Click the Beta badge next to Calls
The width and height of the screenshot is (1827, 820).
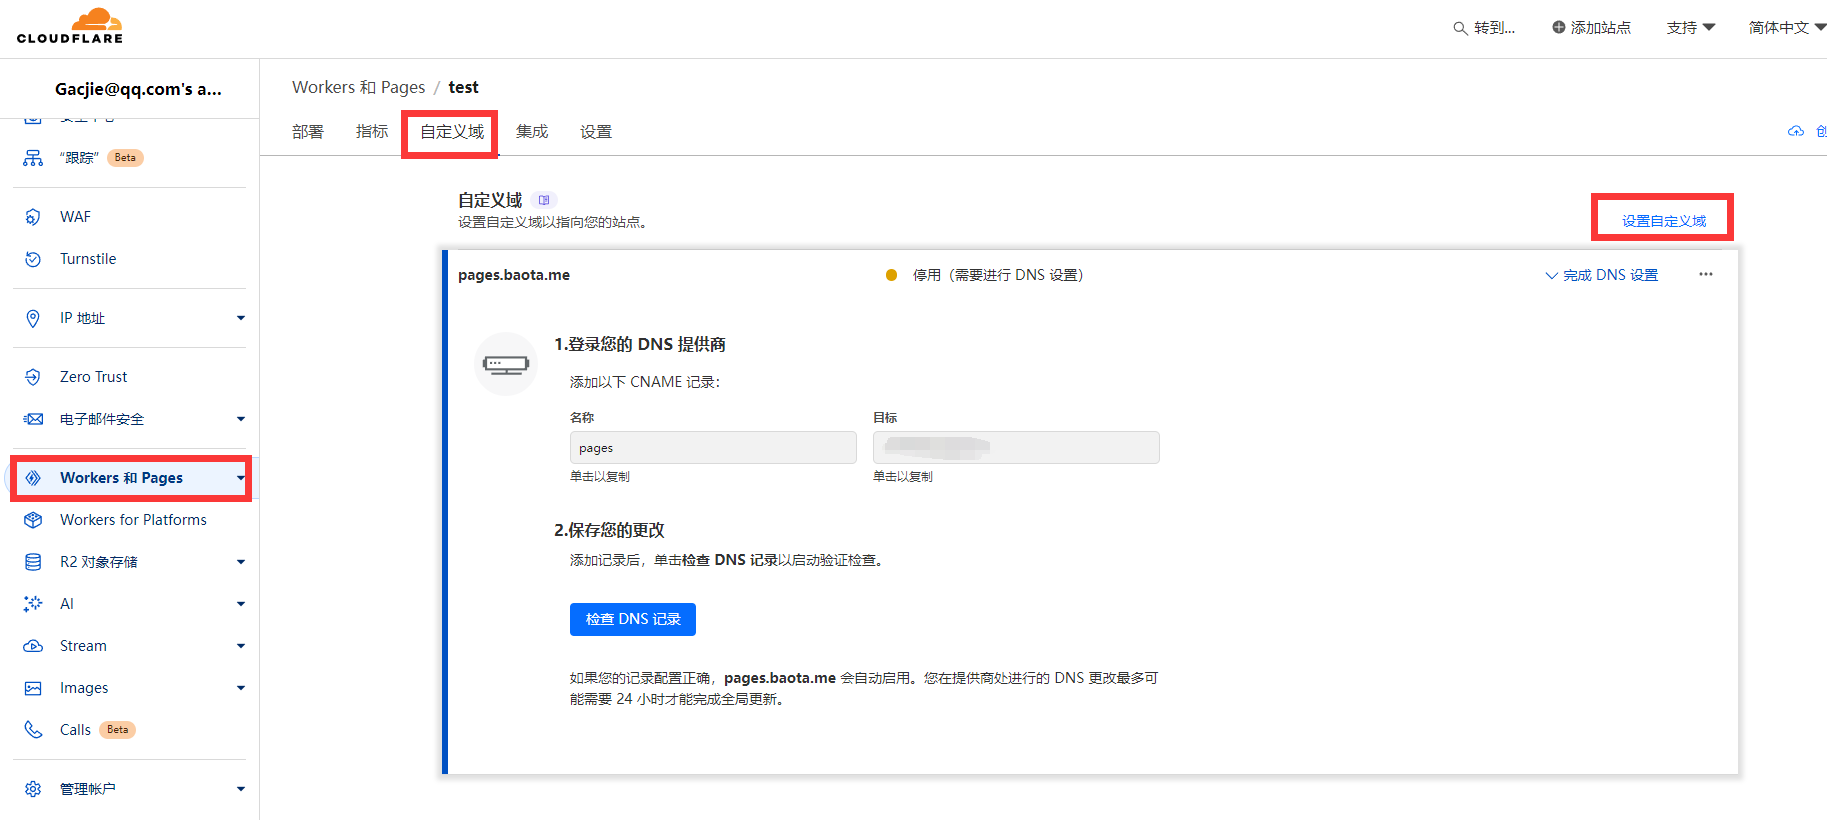point(118,730)
